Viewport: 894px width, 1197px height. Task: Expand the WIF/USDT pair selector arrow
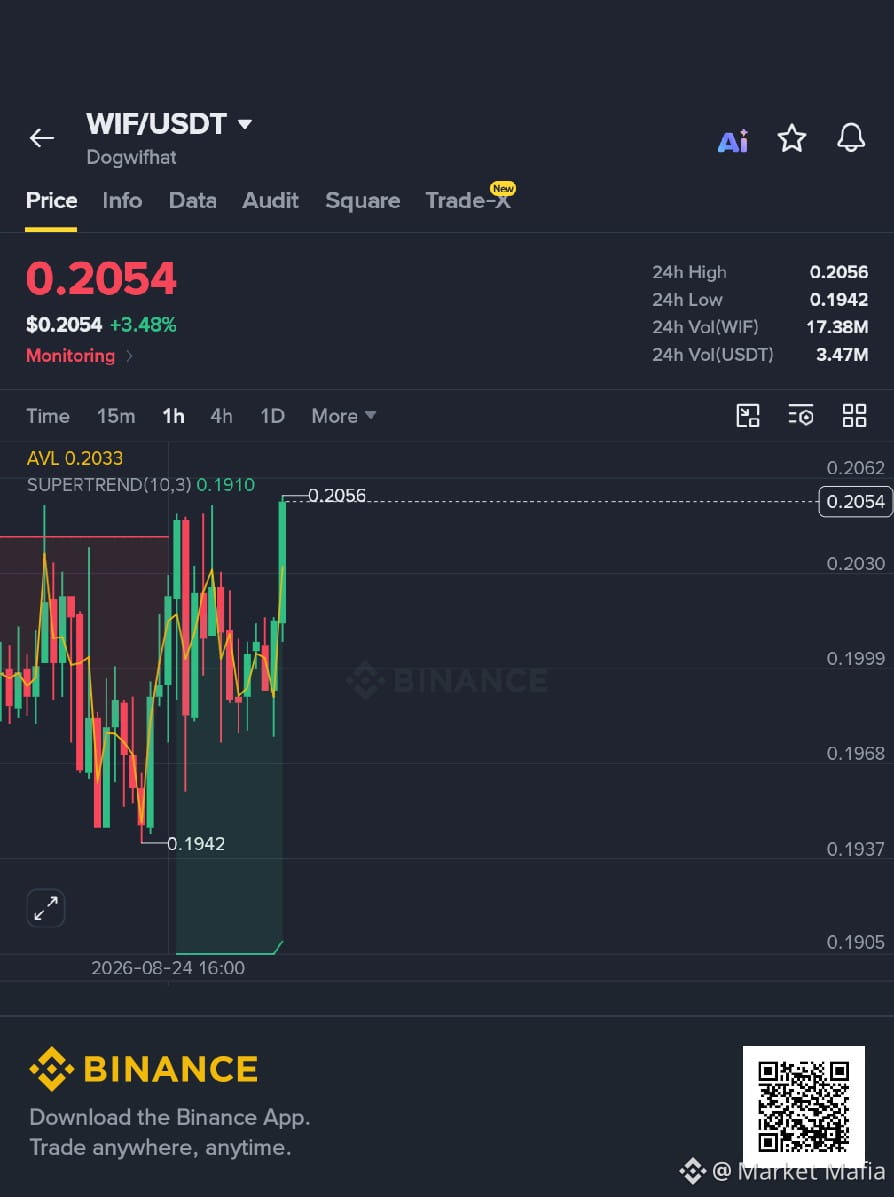[x=245, y=124]
